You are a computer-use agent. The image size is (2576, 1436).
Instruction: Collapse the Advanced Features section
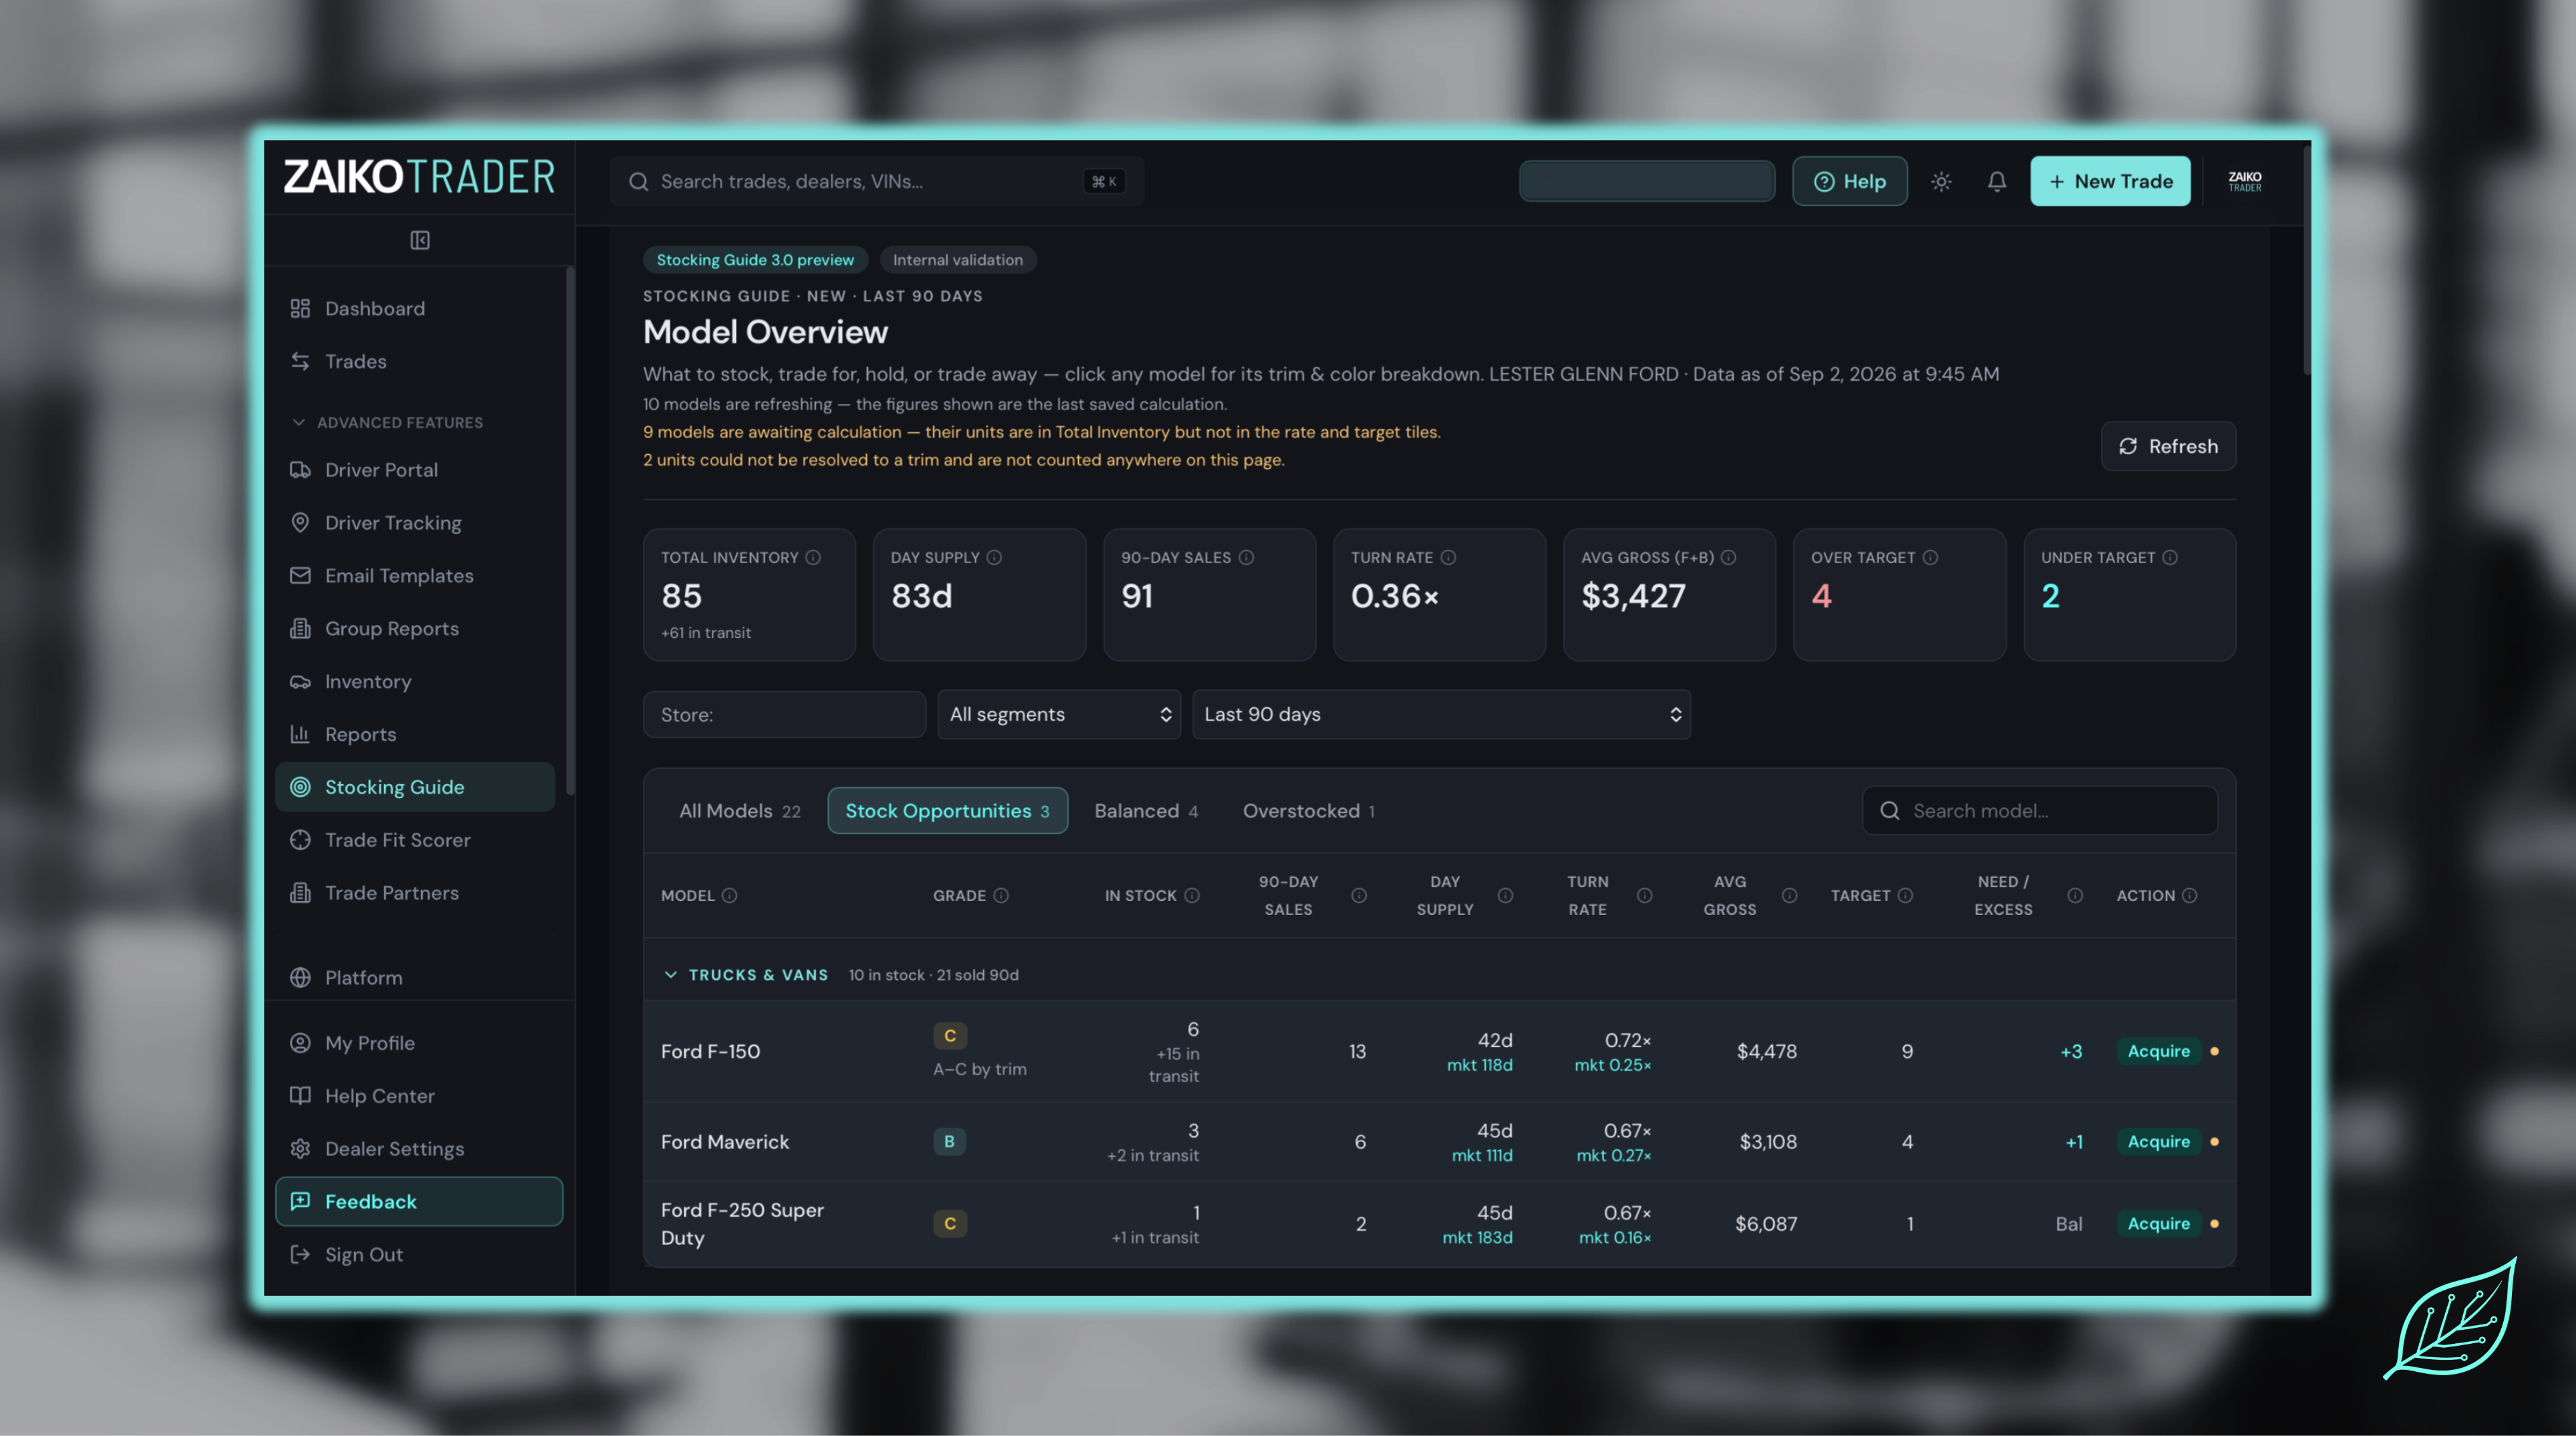click(x=387, y=422)
